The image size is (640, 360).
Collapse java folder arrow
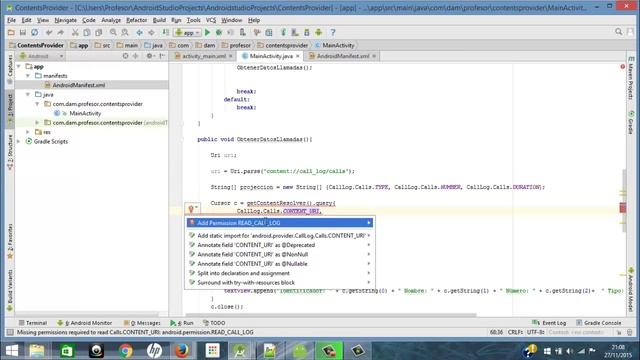point(28,94)
